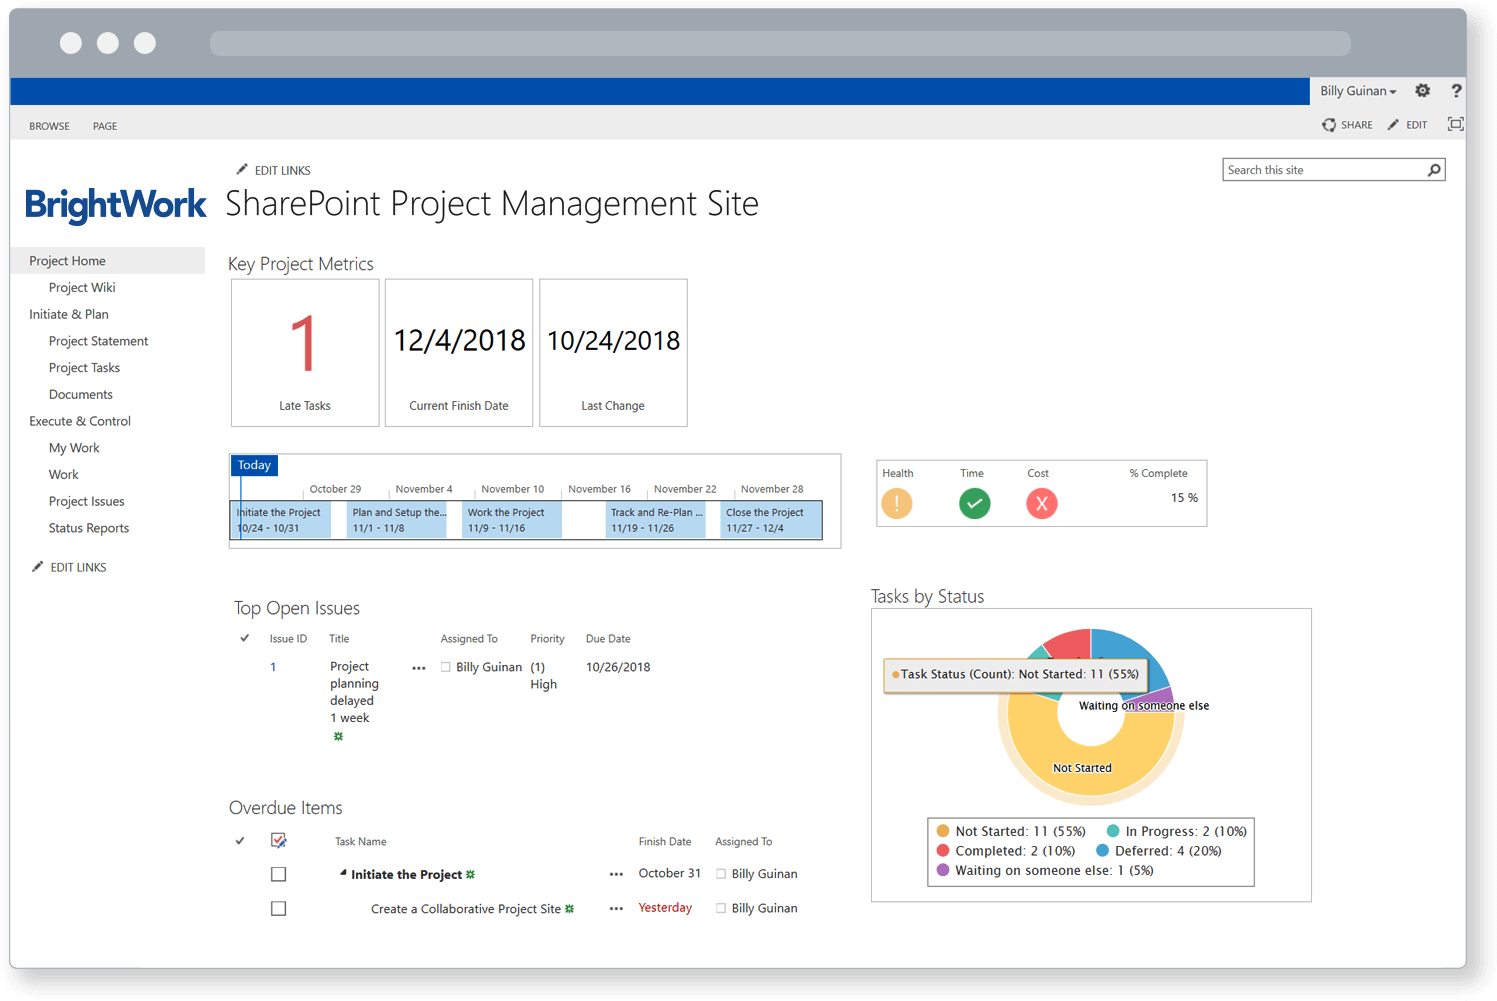
Task: Click select-all checkmark in Top Open Issues
Action: pyautogui.click(x=244, y=638)
